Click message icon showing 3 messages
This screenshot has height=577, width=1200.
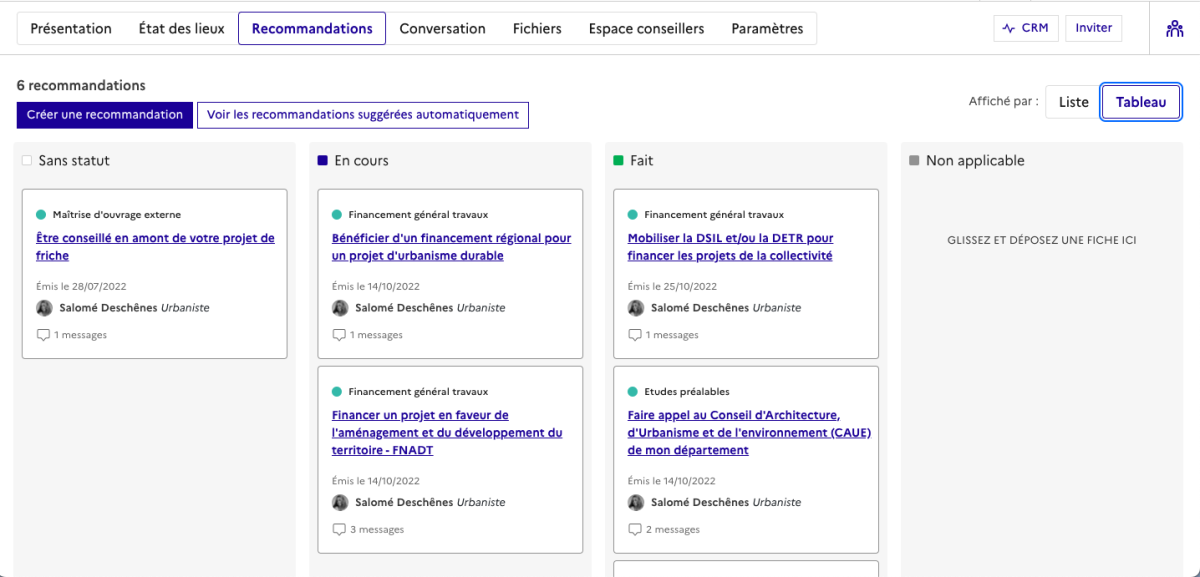pos(339,530)
